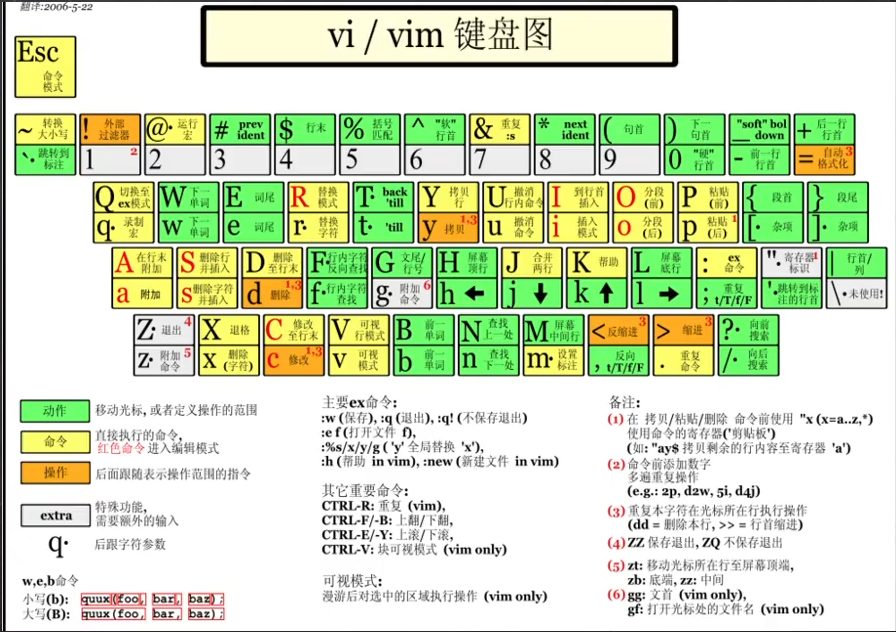Click the Esc 命令模式 key
Viewport: 896px width, 632px height.
pos(45,67)
